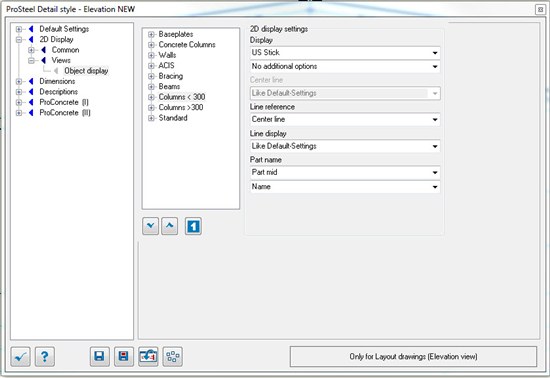This screenshot has width=550, height=378.
Task: Select Descriptions label in the tree
Action: point(59,92)
